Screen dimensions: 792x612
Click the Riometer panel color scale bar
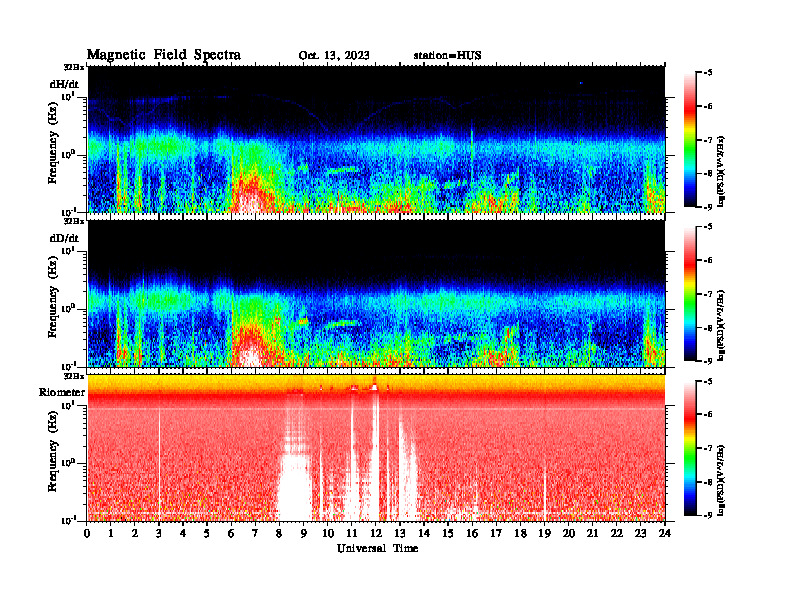tap(690, 448)
